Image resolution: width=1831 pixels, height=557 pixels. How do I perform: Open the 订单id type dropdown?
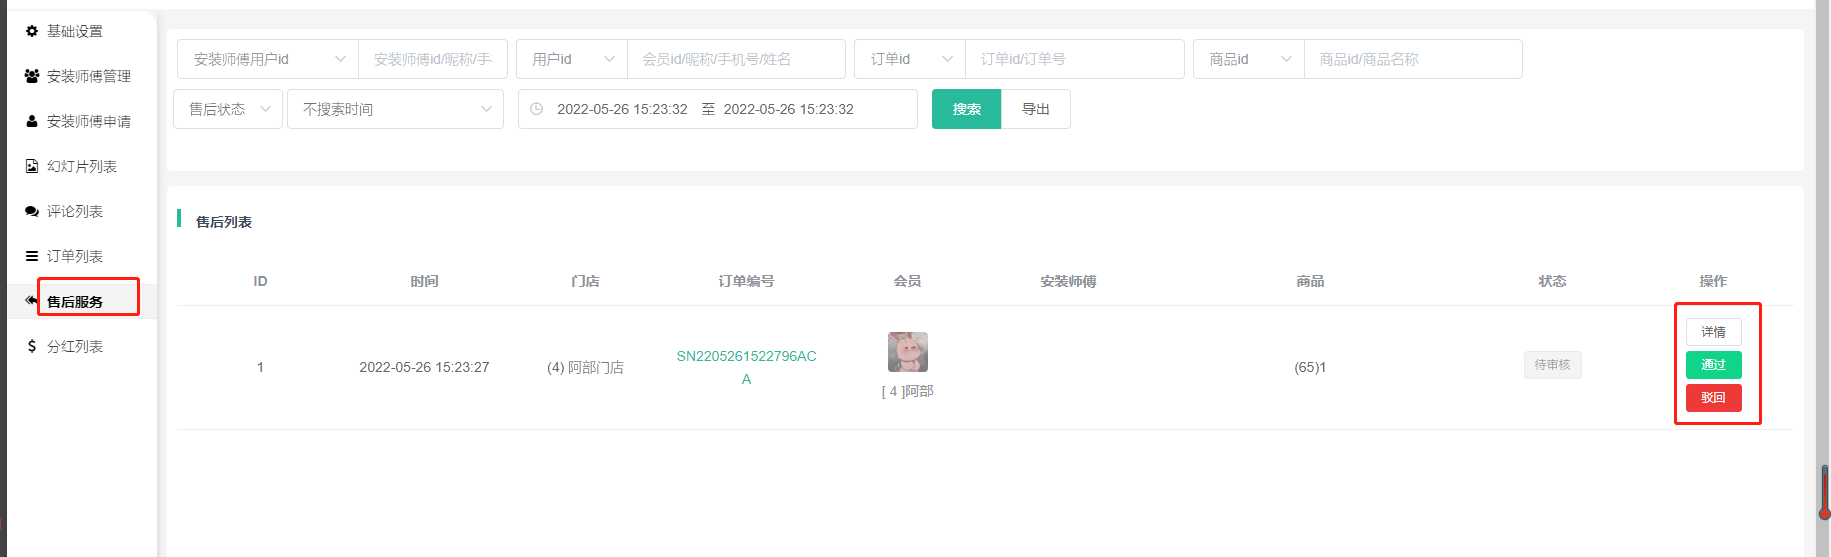coord(909,59)
